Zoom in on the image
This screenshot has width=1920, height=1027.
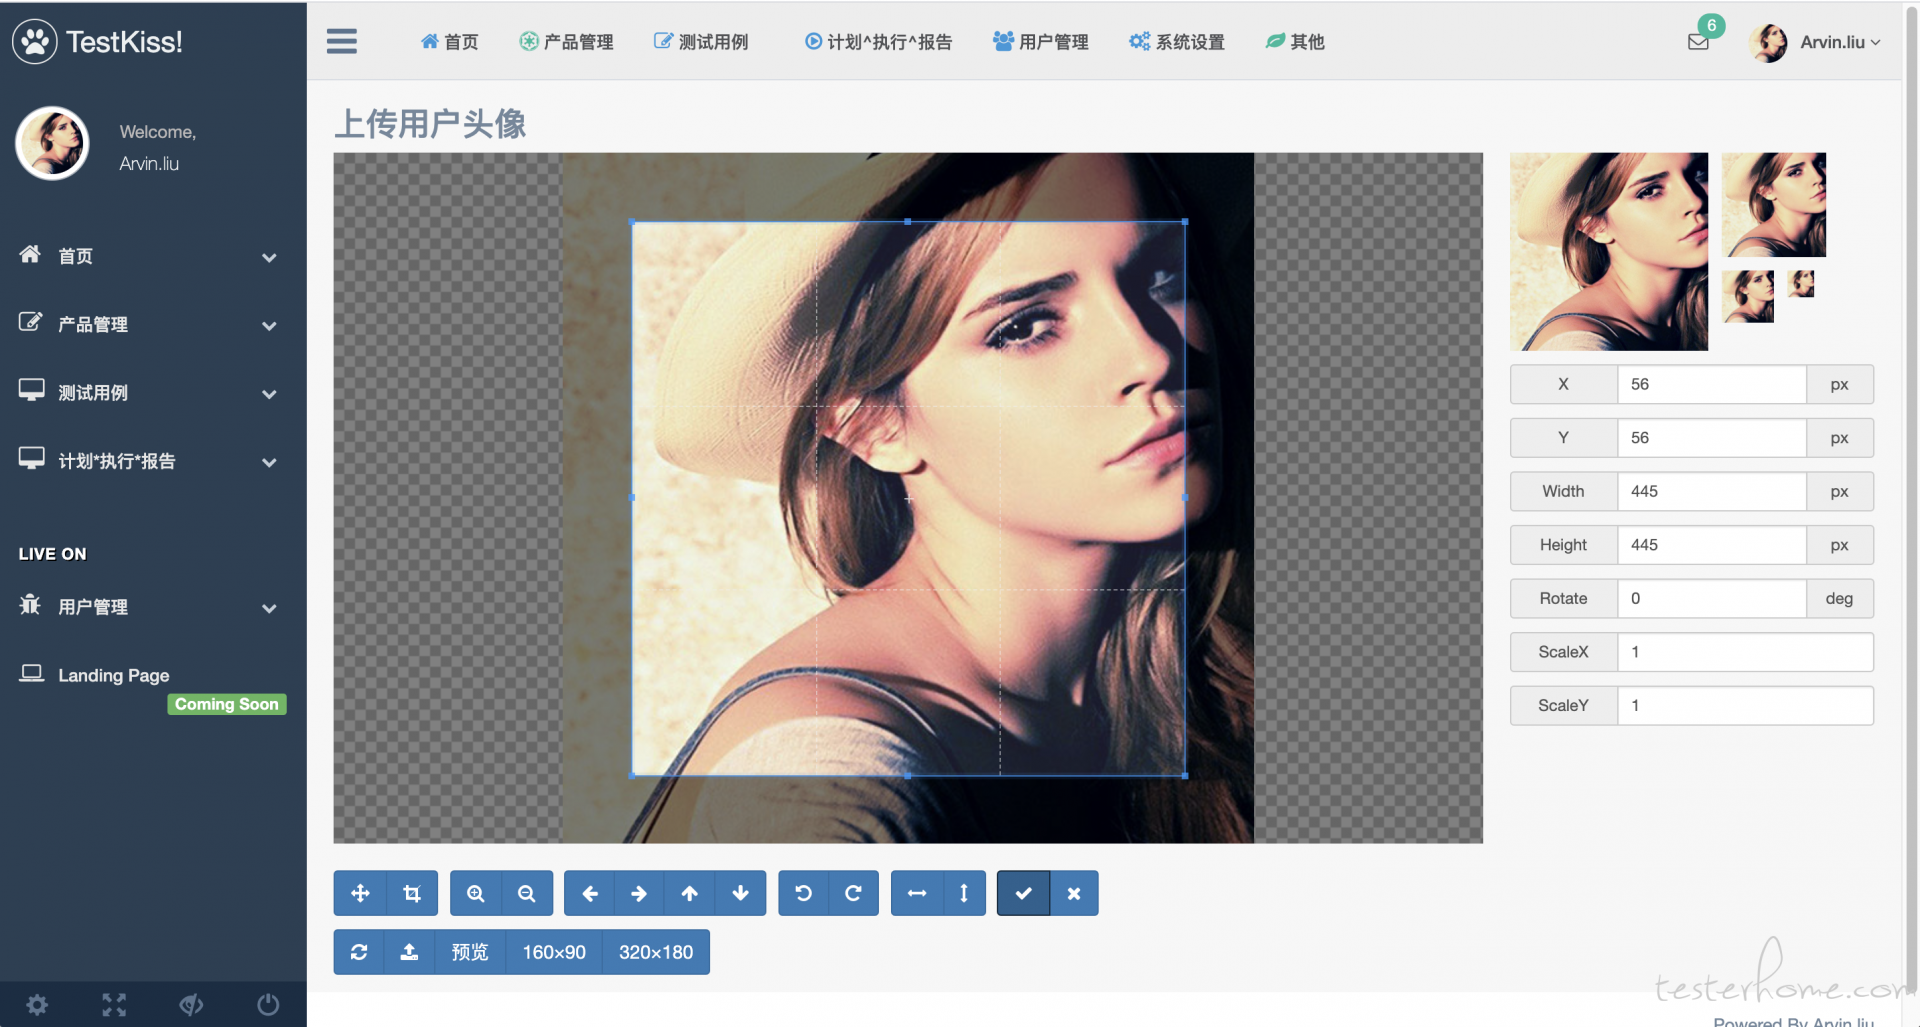tap(476, 893)
